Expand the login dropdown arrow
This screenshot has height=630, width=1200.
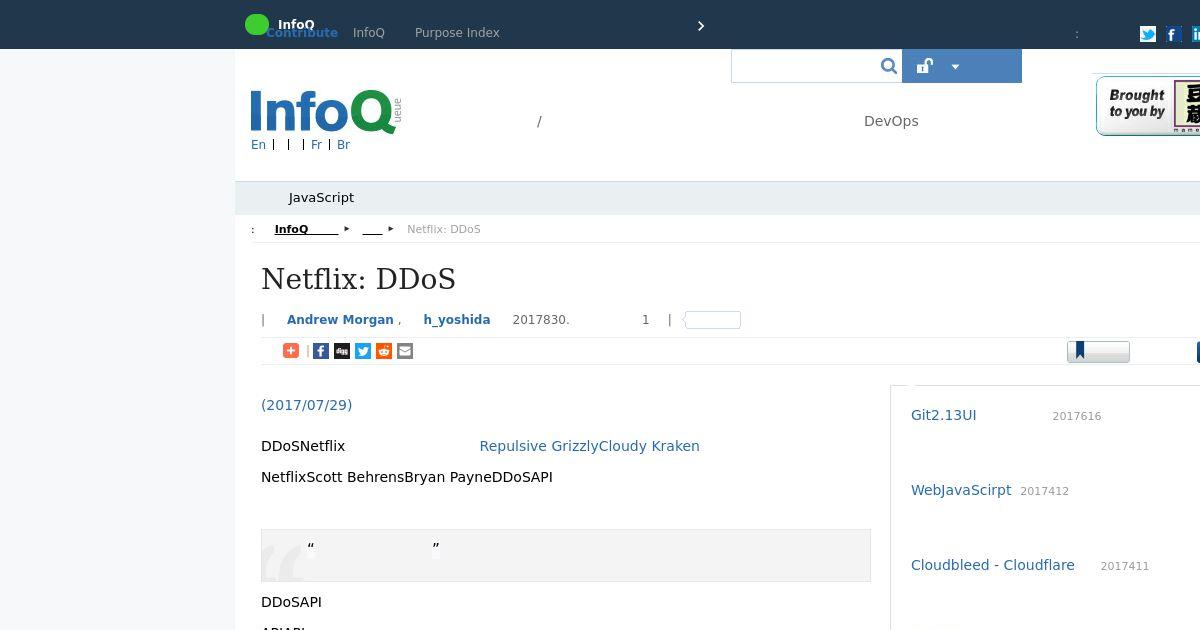point(955,67)
